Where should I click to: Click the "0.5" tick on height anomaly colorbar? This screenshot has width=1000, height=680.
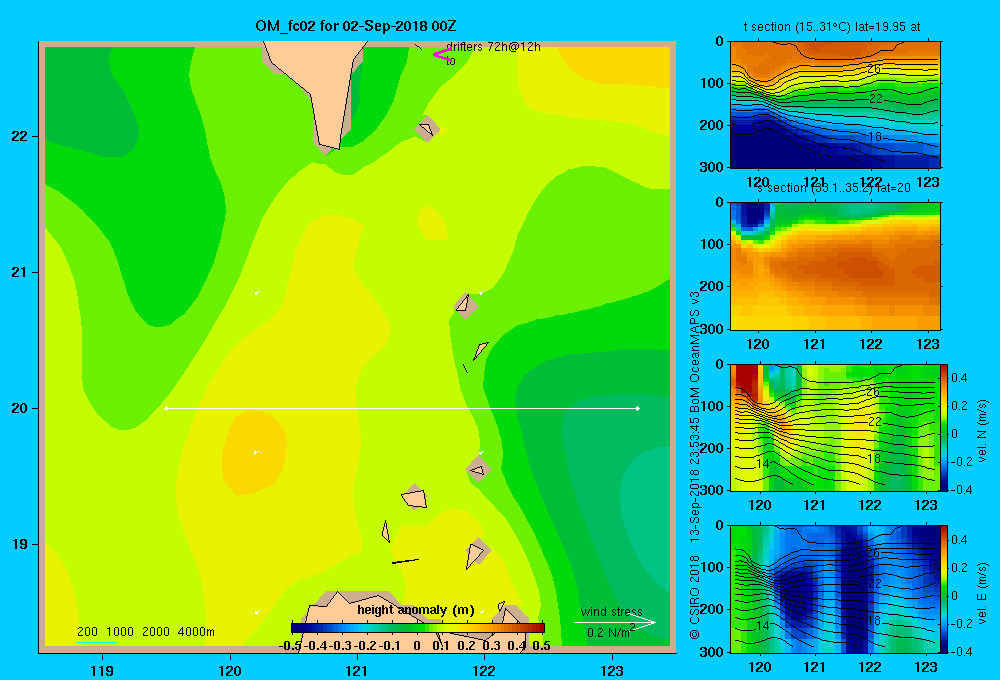click(x=541, y=646)
